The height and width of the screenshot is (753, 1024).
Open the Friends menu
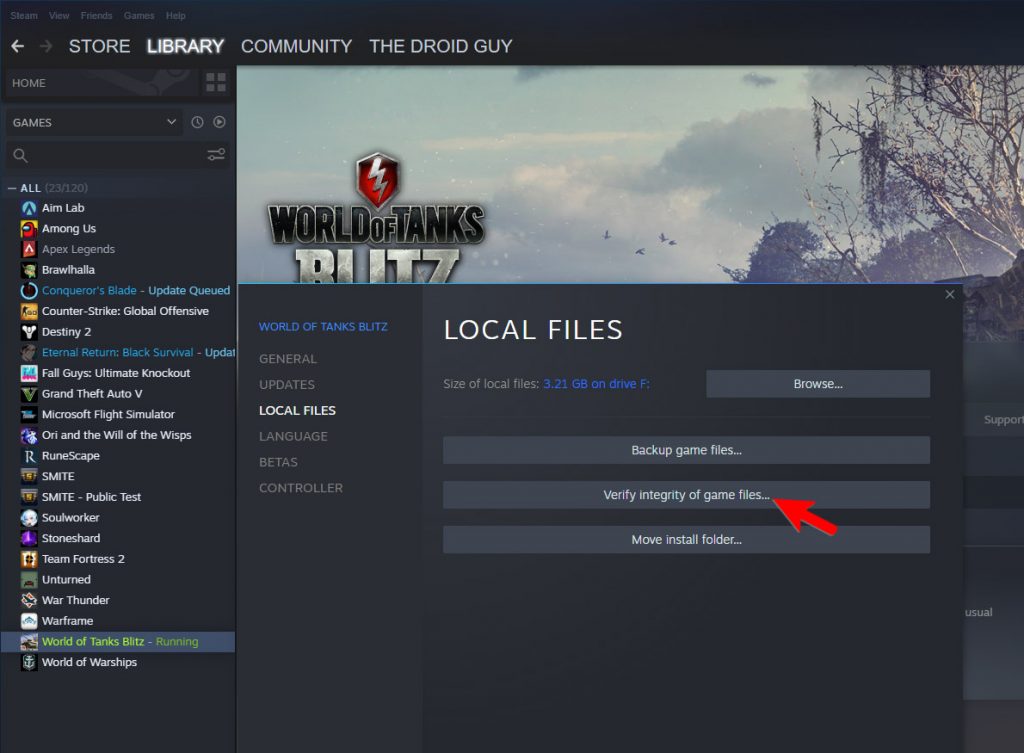(97, 16)
